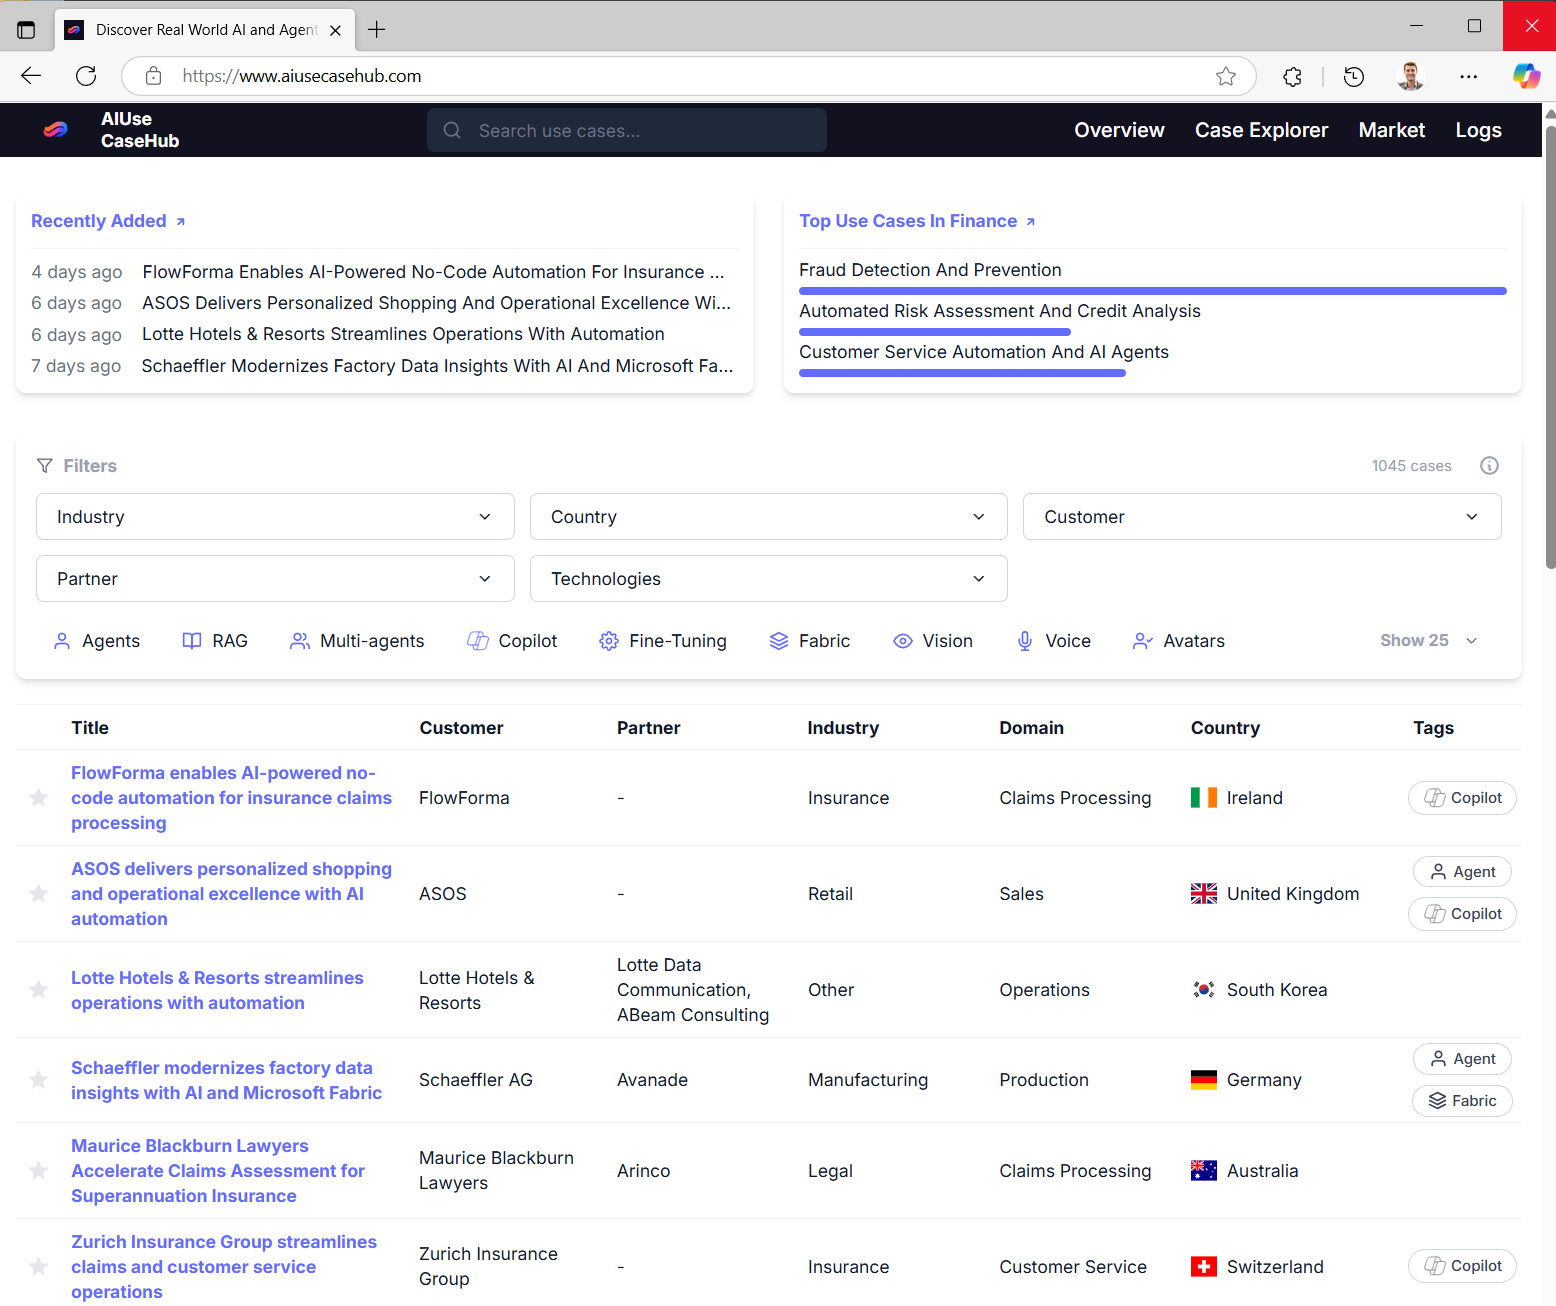This screenshot has width=1556, height=1306.
Task: Favorite the Lotte Hotels & Resorts row
Action: click(x=38, y=990)
